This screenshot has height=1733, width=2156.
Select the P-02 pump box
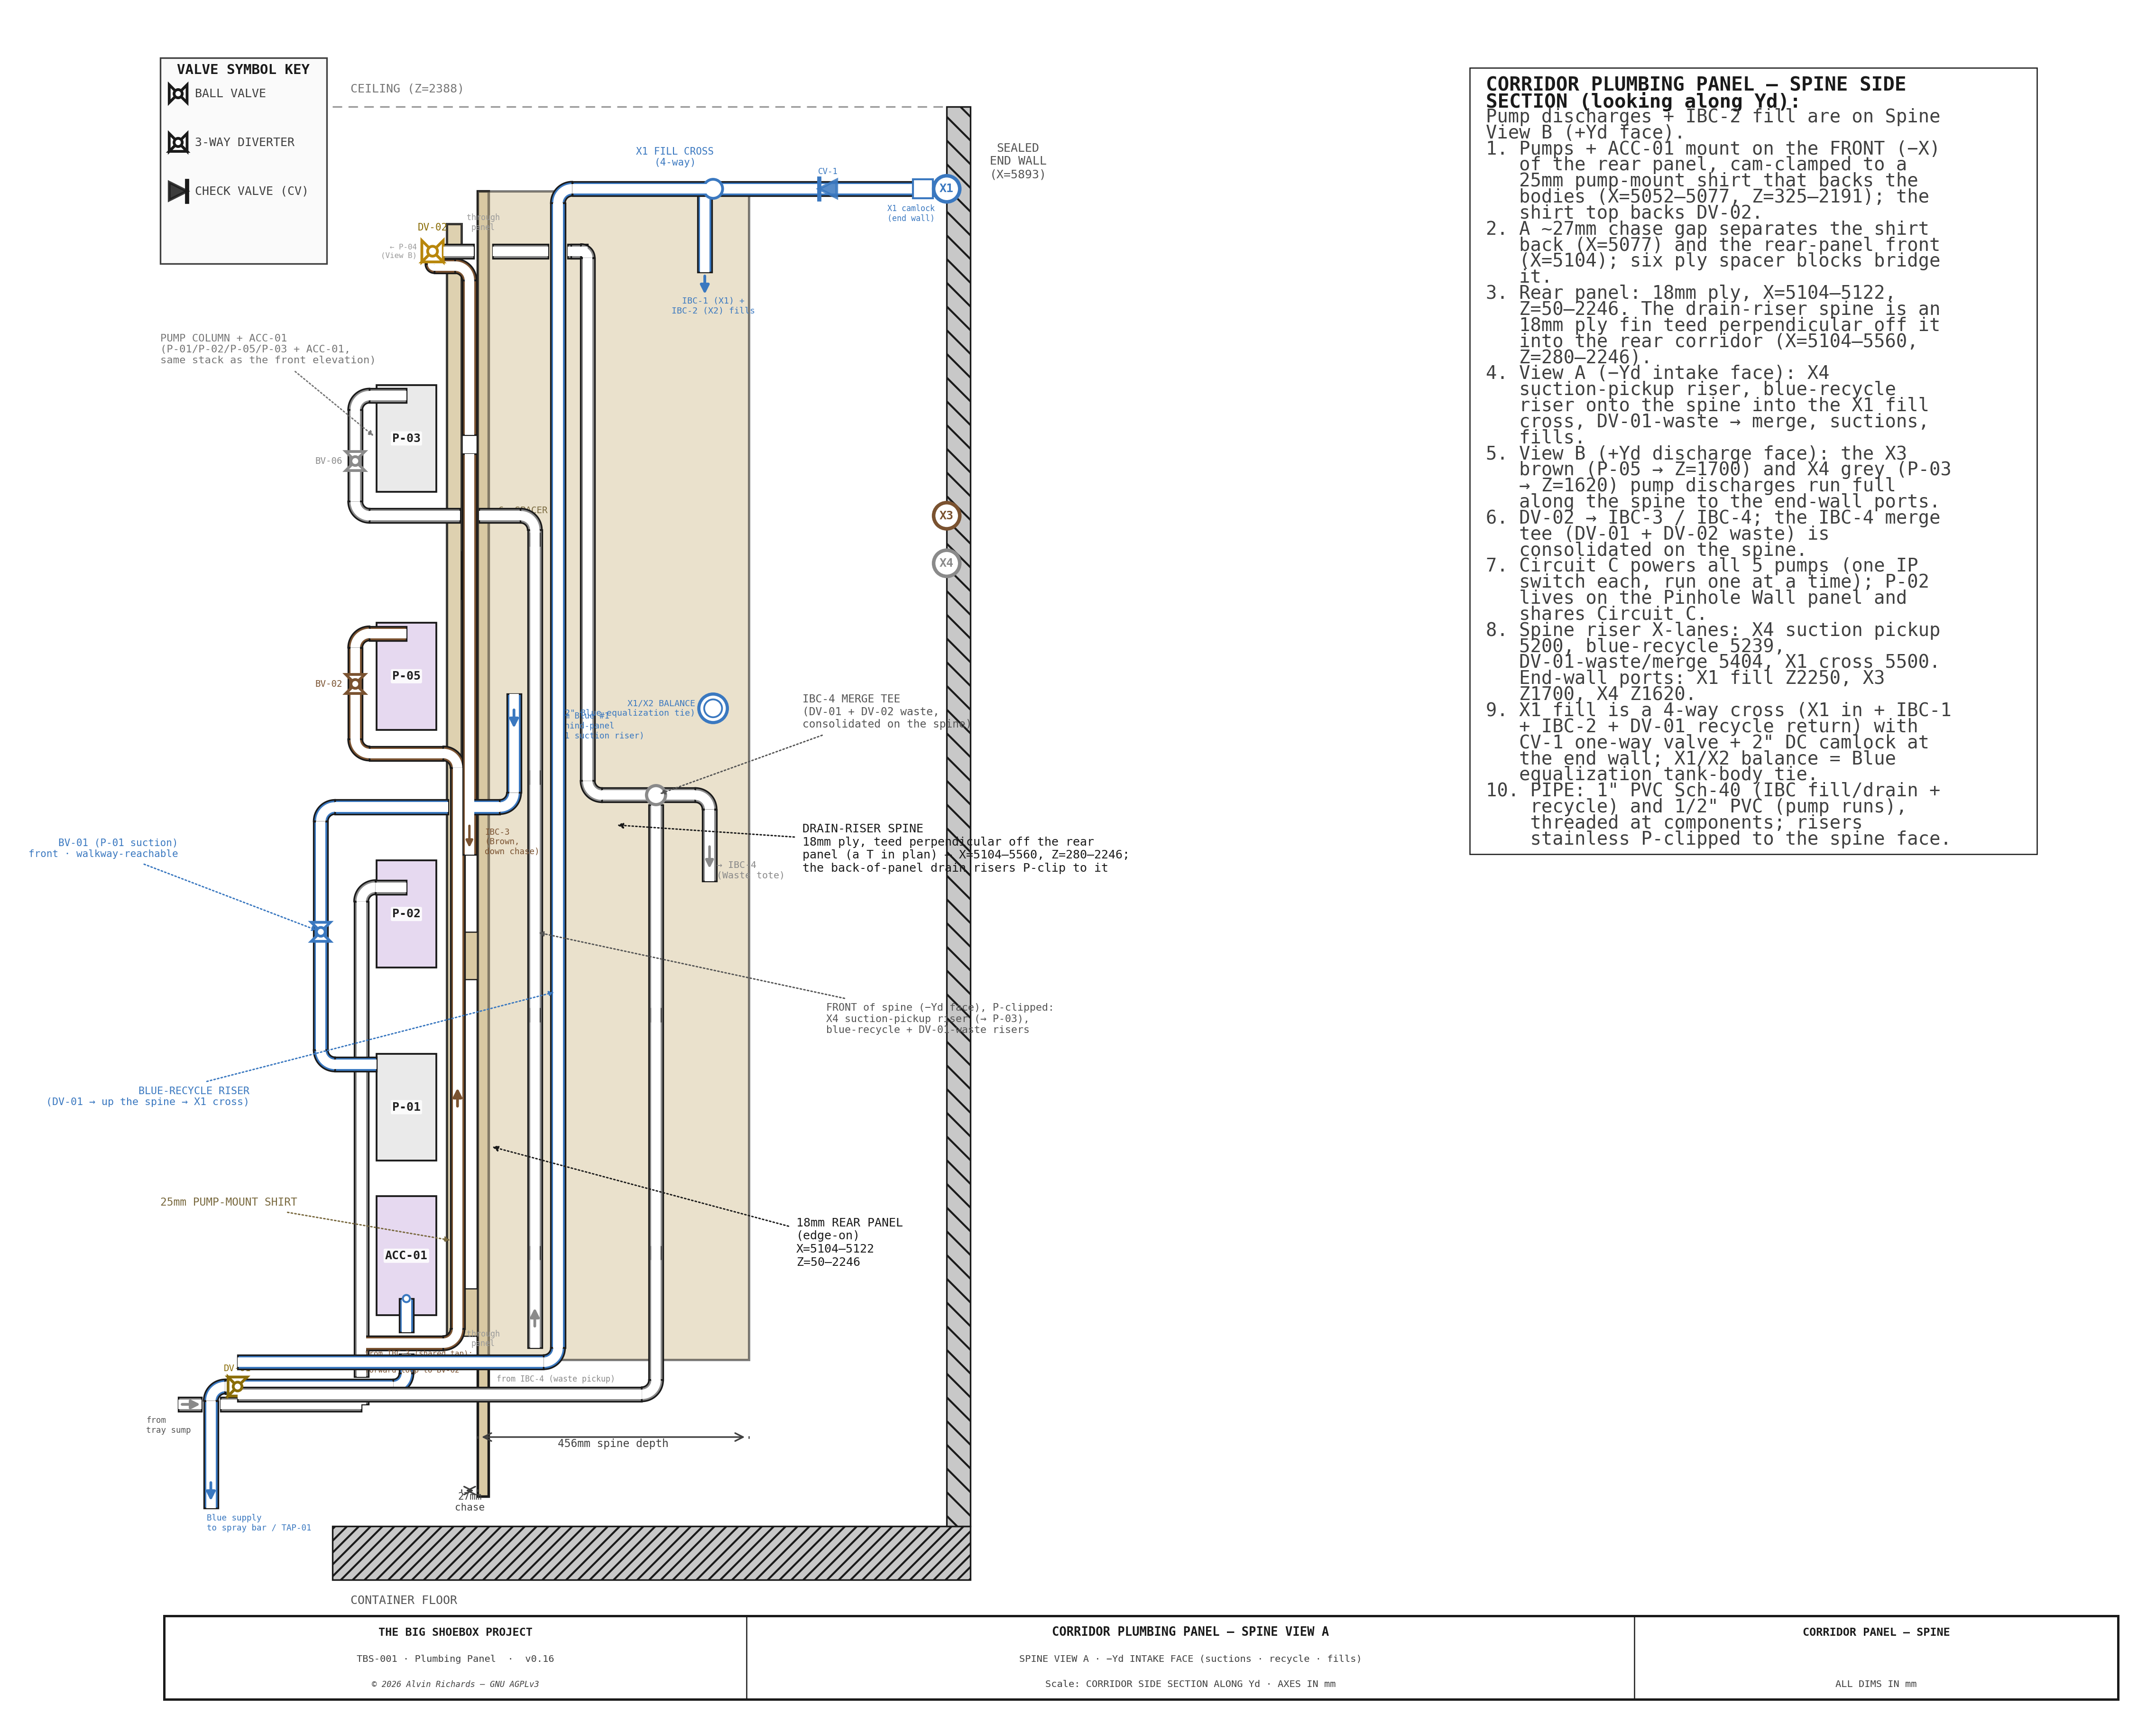[x=406, y=914]
